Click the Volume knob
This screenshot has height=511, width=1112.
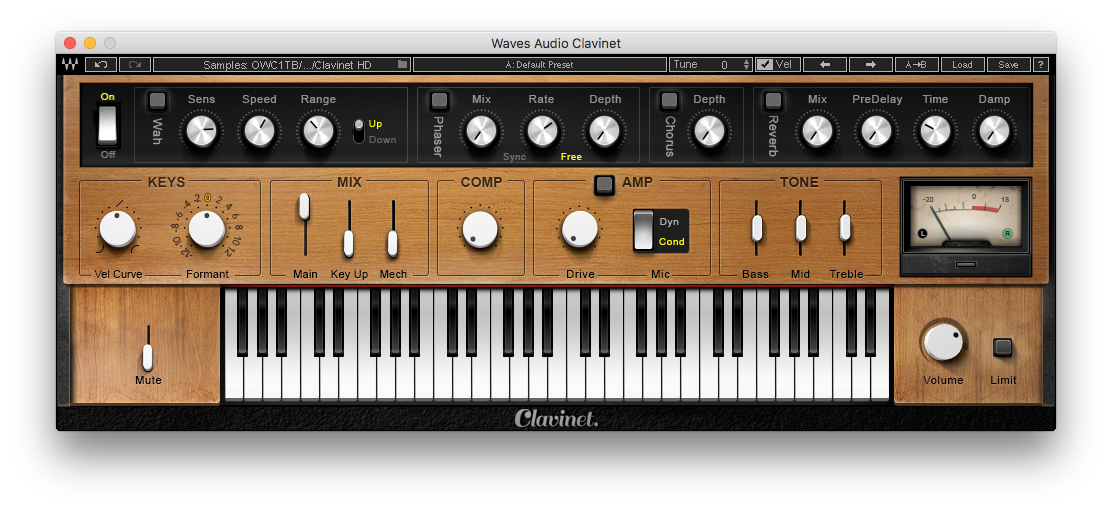(x=944, y=342)
